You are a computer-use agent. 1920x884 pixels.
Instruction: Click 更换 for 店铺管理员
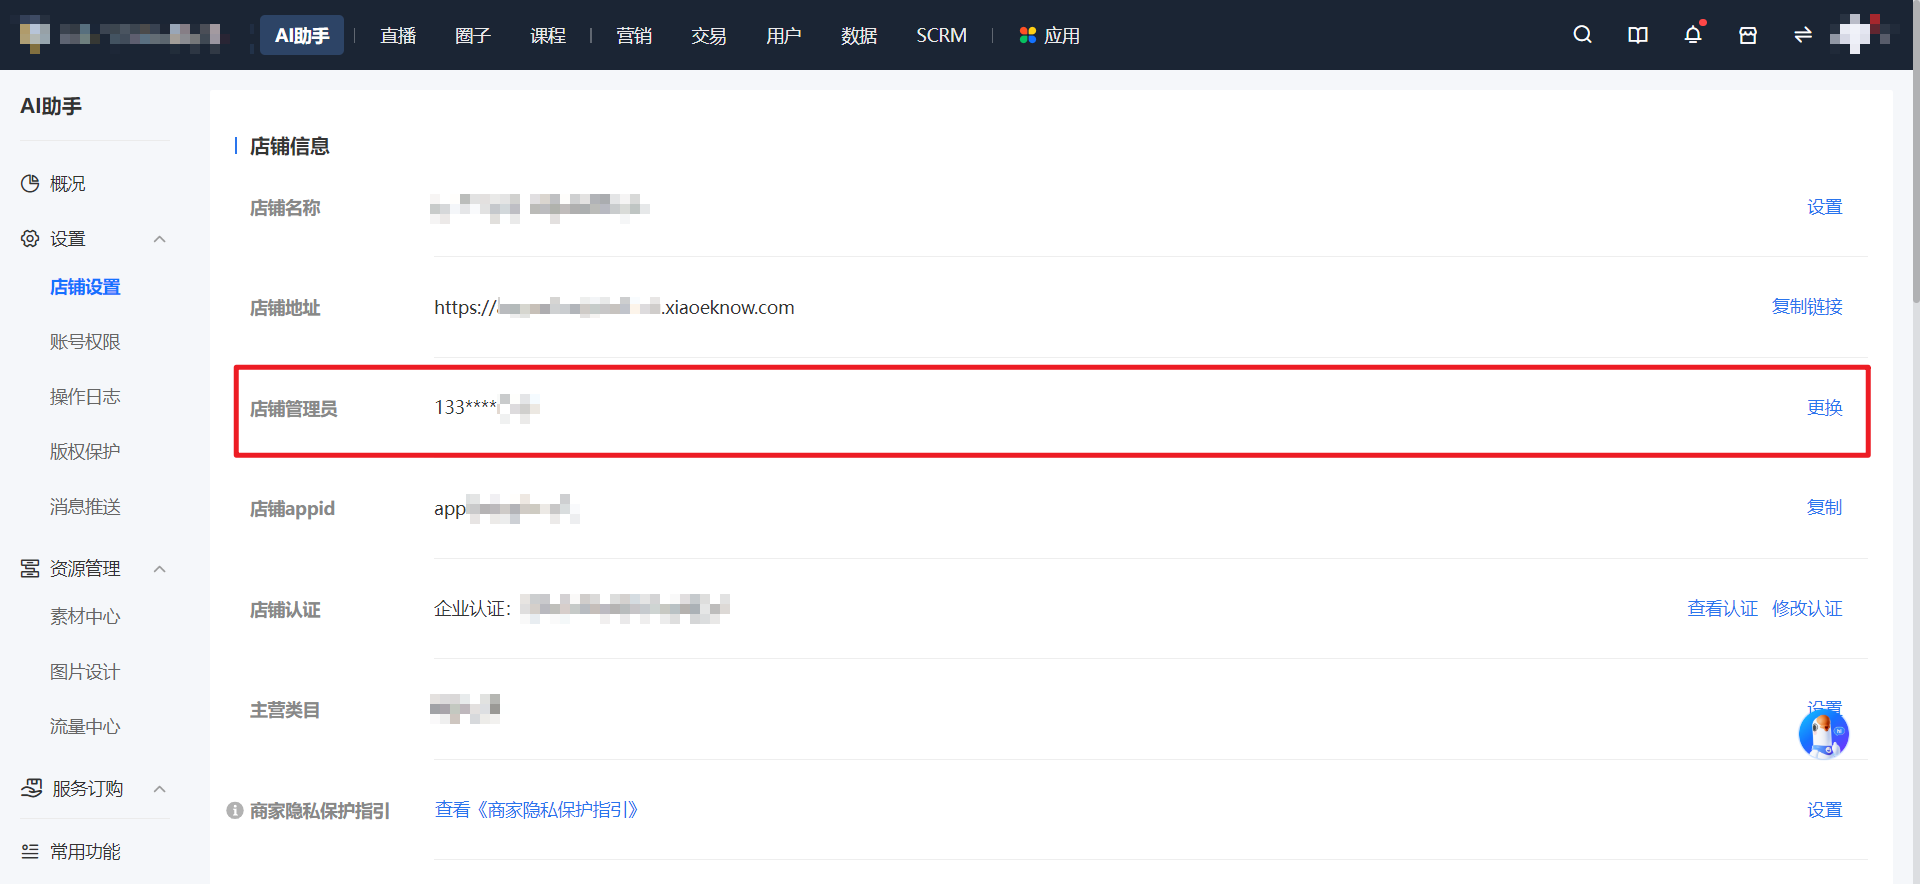coord(1824,408)
